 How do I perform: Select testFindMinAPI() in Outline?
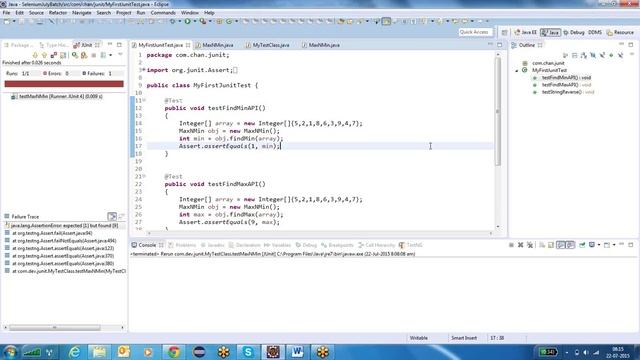click(x=562, y=78)
